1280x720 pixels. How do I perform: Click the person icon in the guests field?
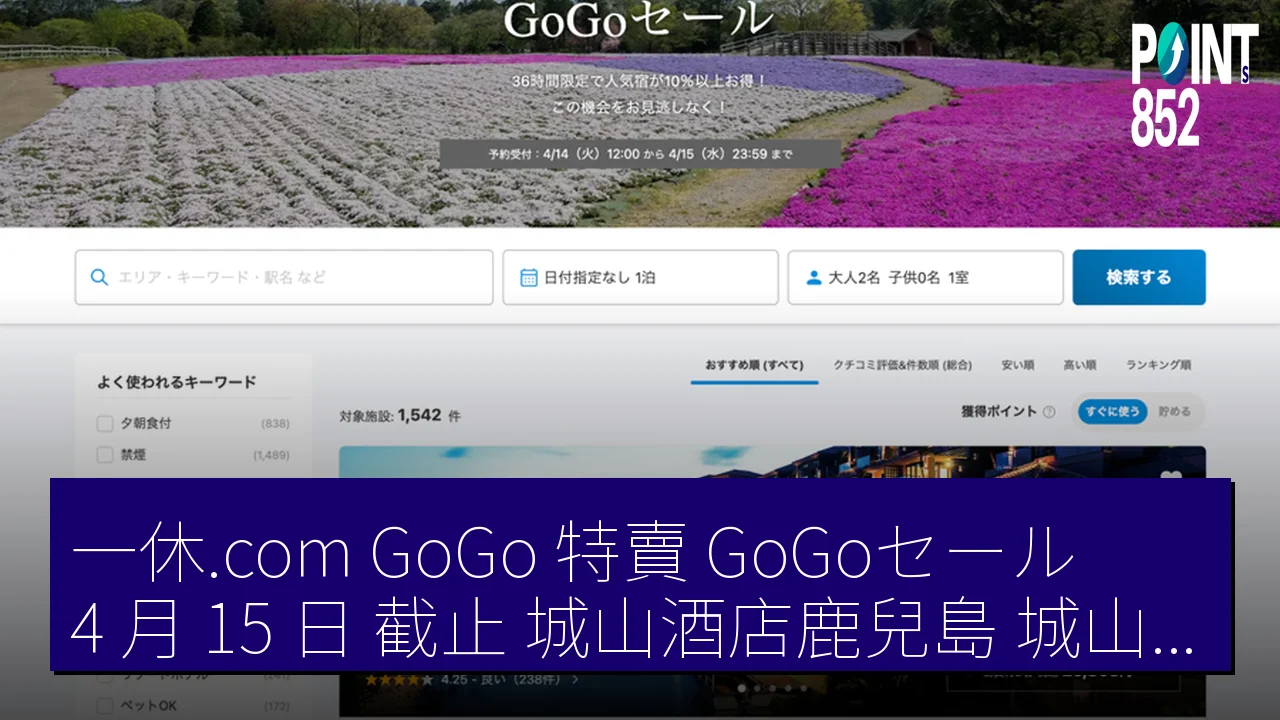click(x=813, y=277)
